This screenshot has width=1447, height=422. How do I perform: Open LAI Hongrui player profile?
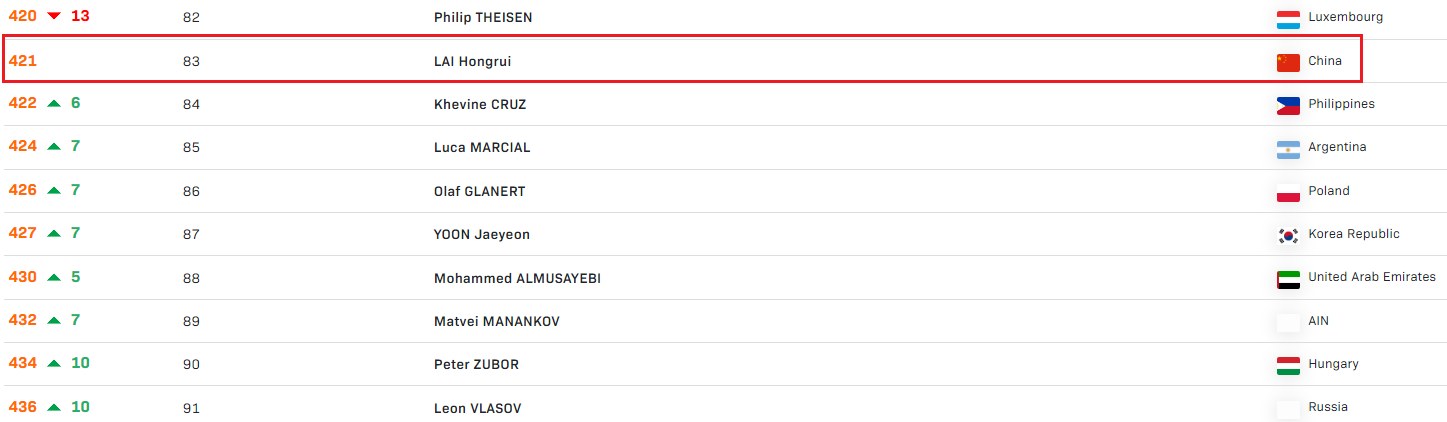coord(473,61)
